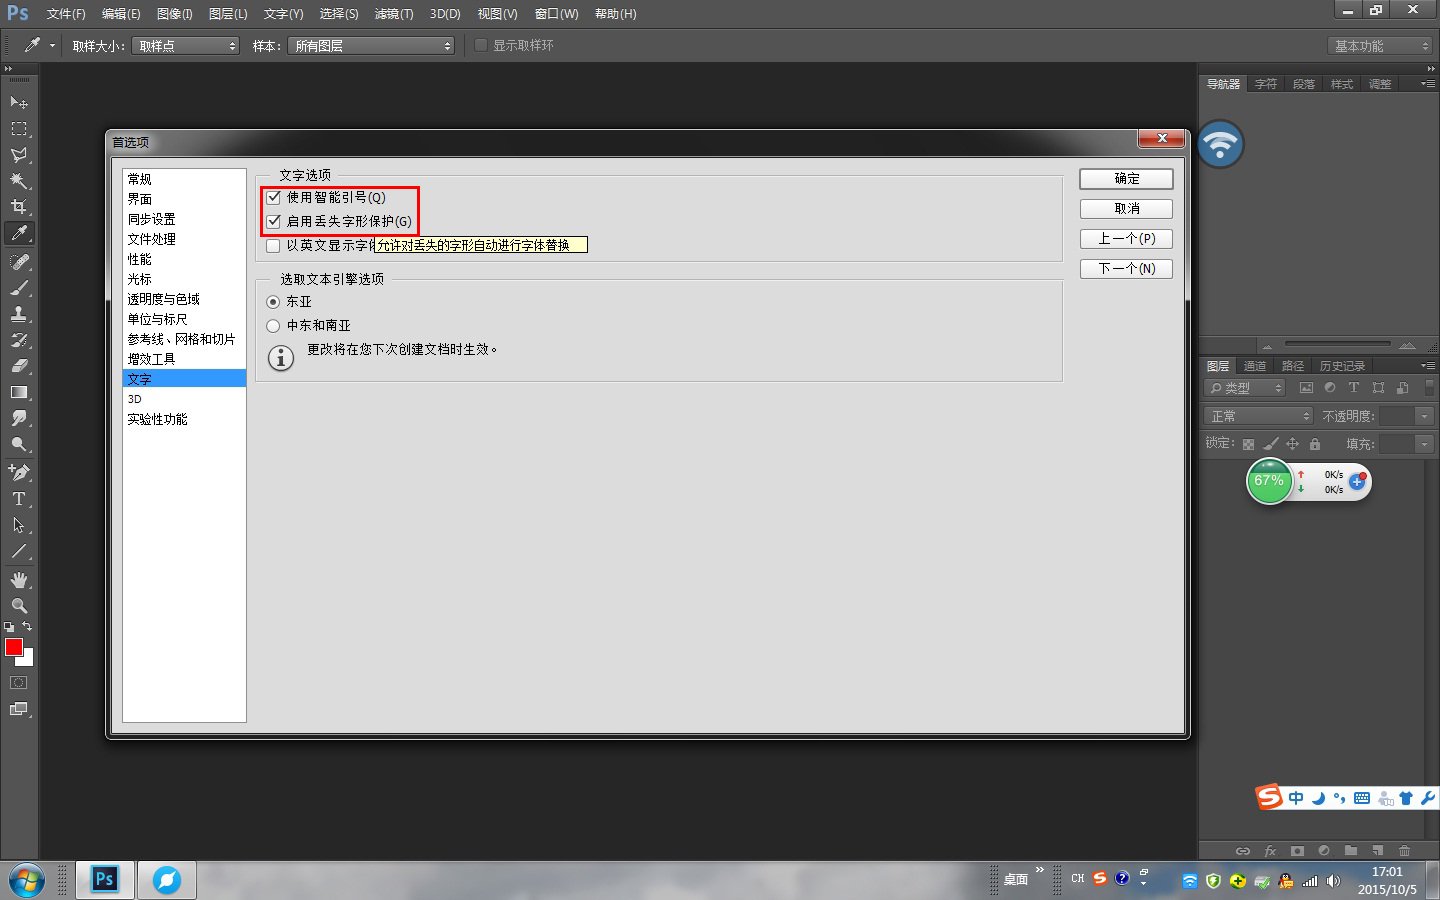
Task: Select the 中东和南亚 radio button
Action: coord(273,325)
